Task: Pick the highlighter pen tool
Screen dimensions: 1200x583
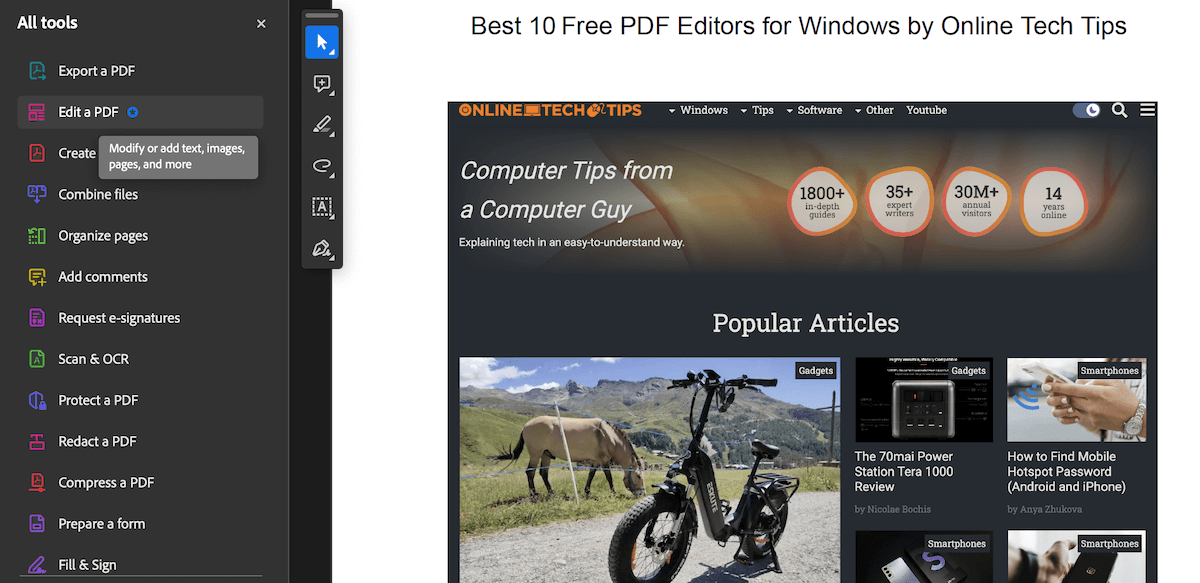Action: [322, 125]
